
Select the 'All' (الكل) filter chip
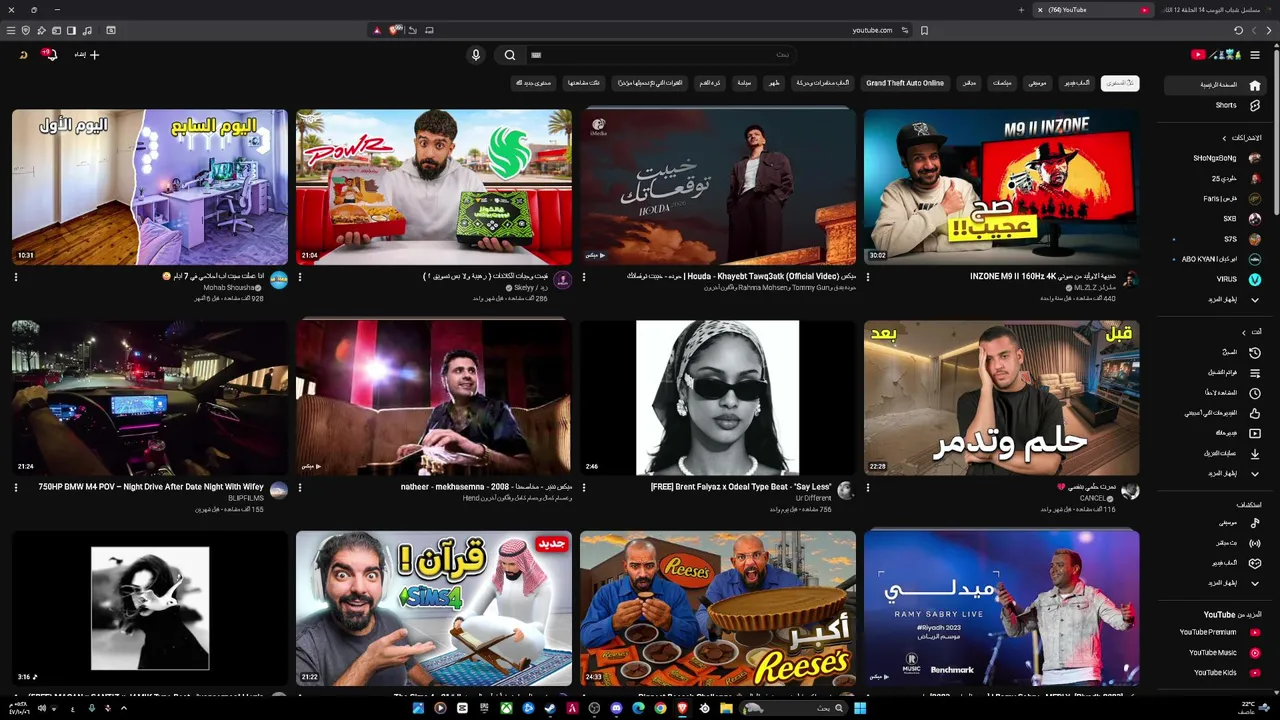[x=1120, y=83]
